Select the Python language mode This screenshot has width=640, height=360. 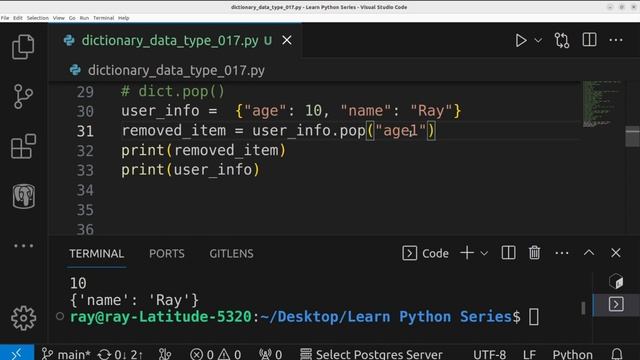(x=572, y=354)
